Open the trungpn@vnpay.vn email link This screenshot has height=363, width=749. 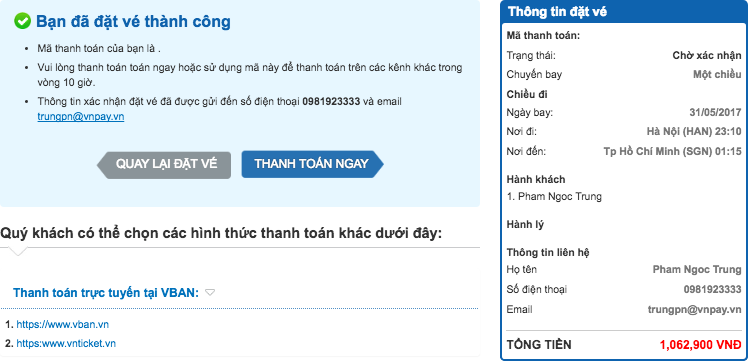(81, 116)
